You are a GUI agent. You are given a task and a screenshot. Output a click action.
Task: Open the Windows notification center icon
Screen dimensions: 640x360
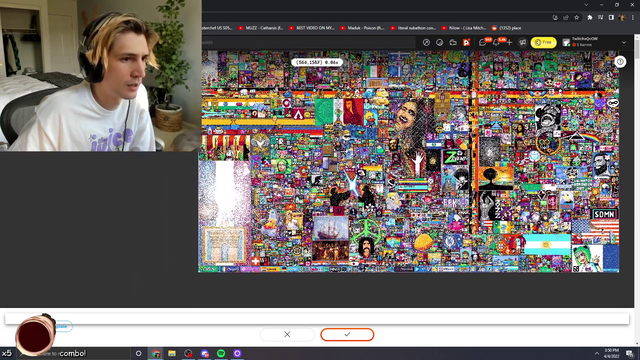click(x=630, y=353)
